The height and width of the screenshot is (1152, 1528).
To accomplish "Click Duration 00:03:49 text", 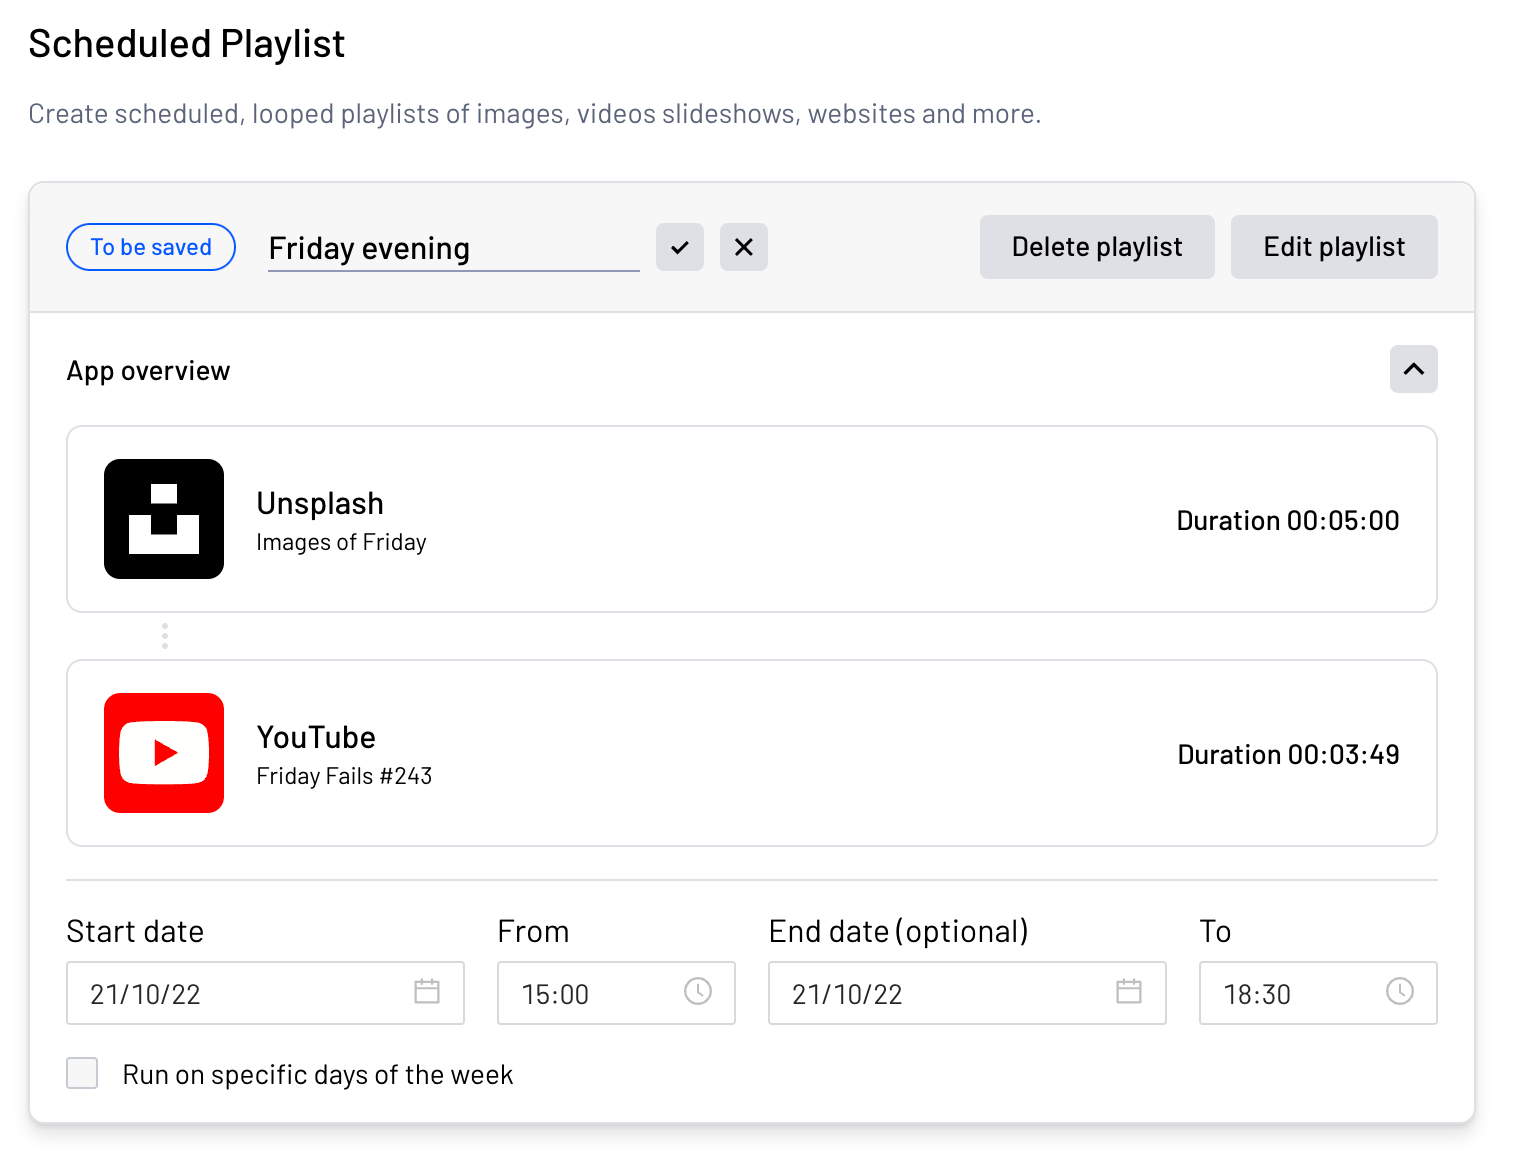I will pyautogui.click(x=1288, y=754).
